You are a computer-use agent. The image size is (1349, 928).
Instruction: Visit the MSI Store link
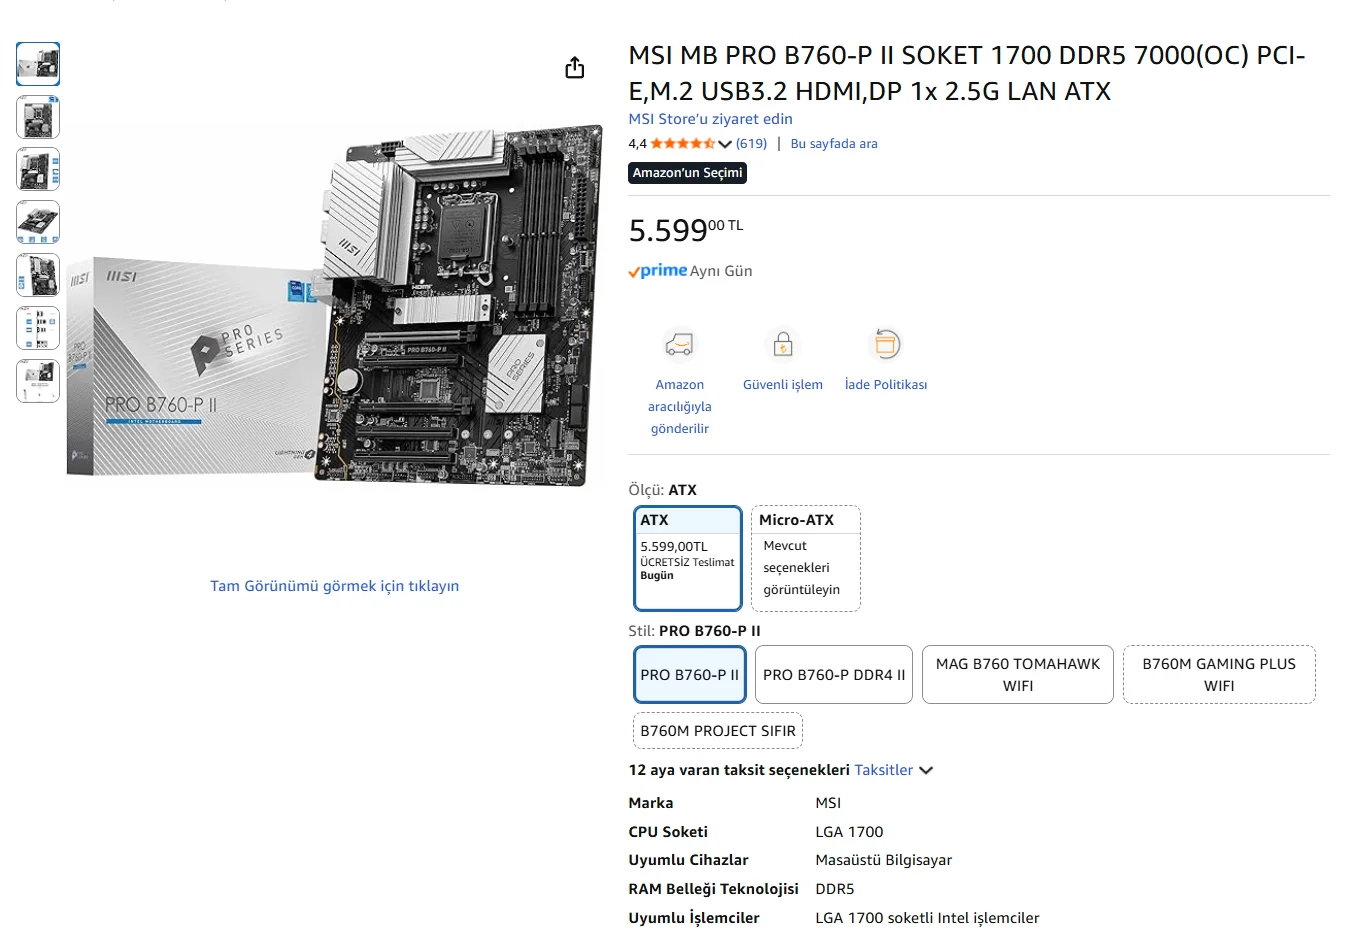(710, 119)
